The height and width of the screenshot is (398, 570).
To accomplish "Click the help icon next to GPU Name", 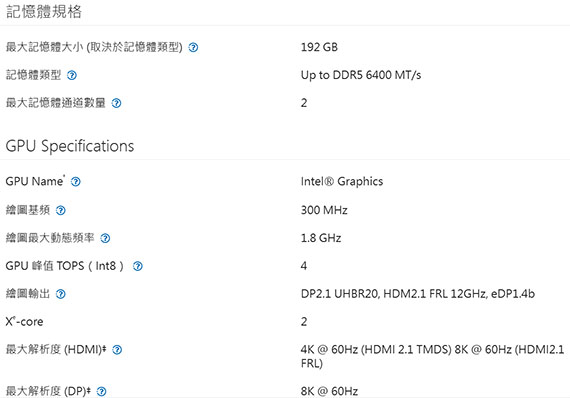I will pyautogui.click(x=76, y=182).
